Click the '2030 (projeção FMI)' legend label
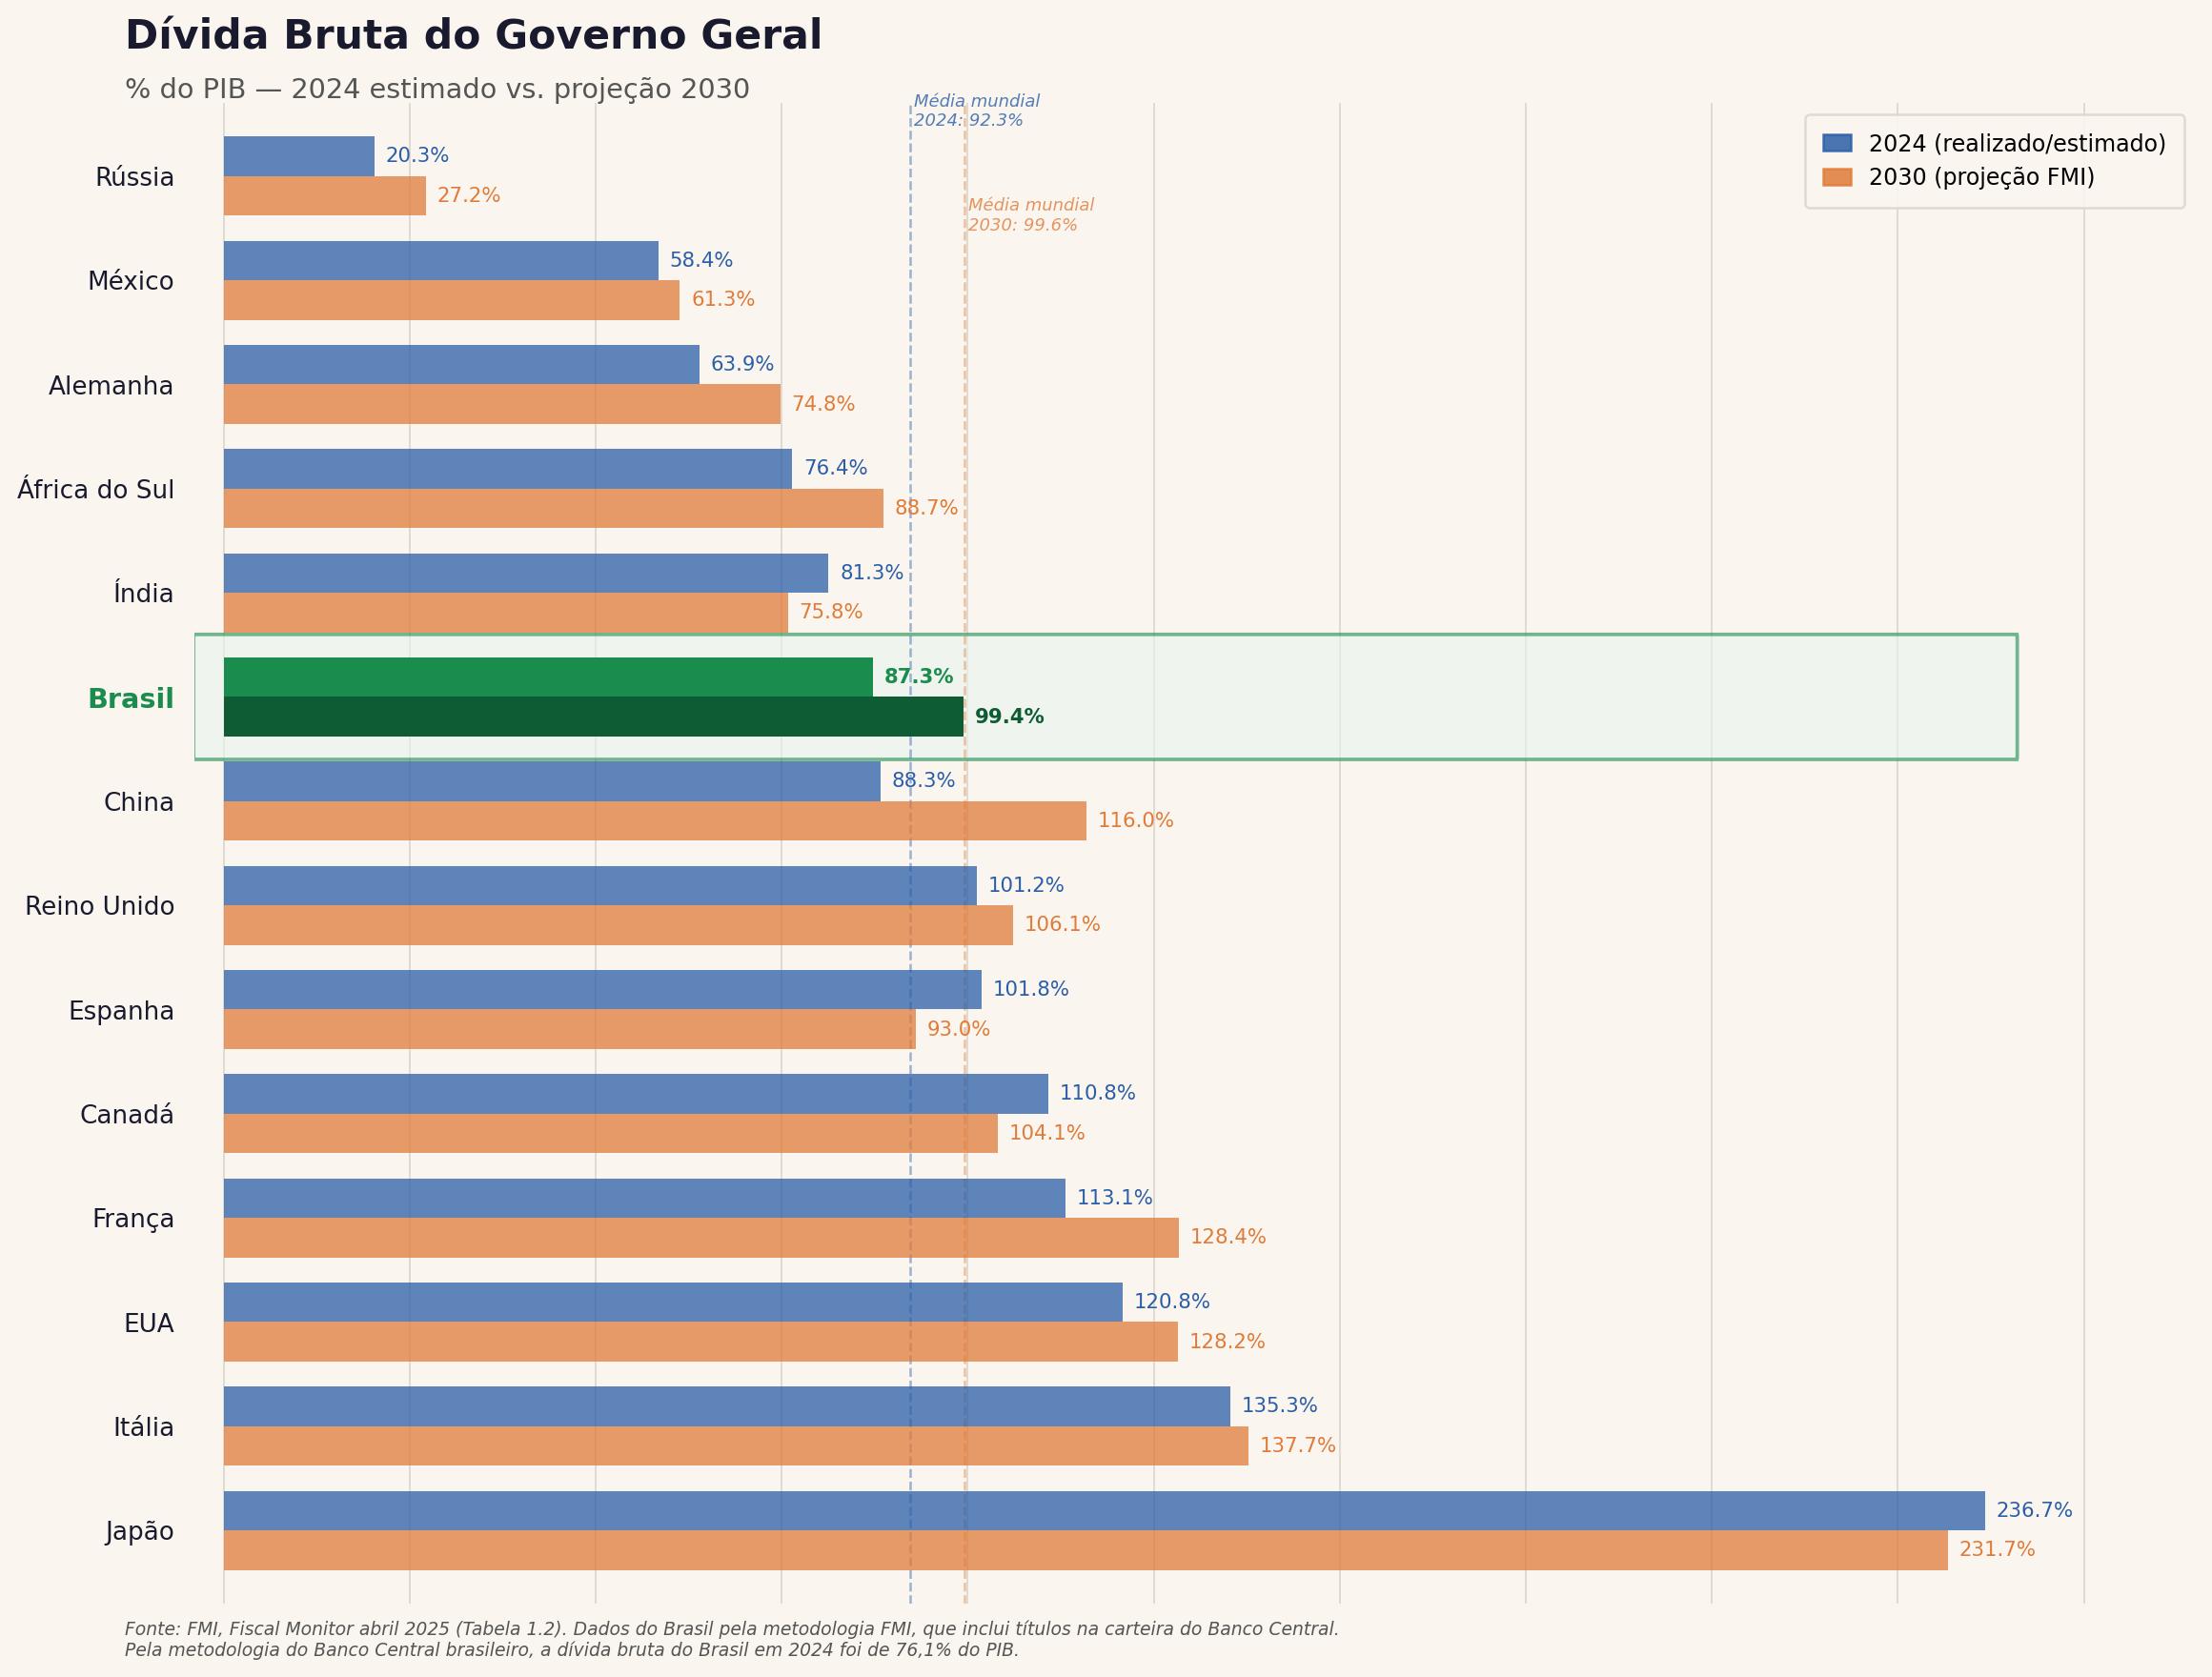2212x1677 pixels. point(1981,177)
